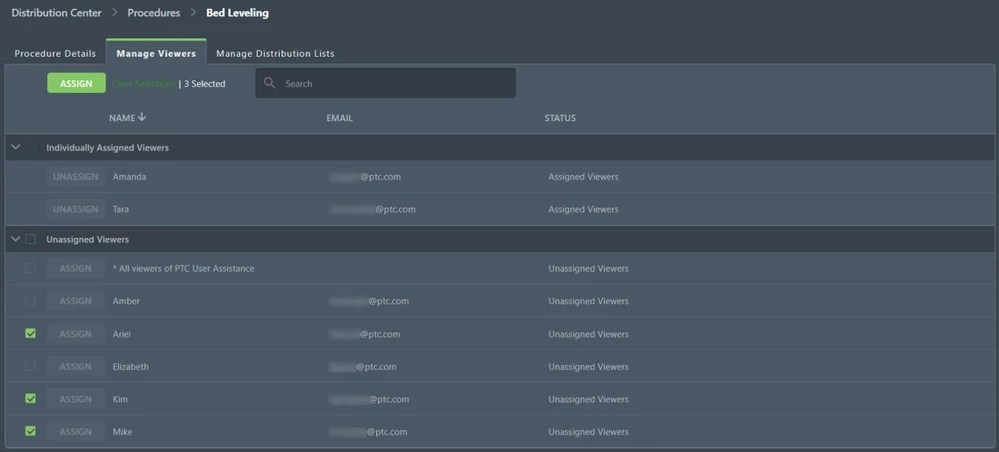Click the EMAIL column header
The width and height of the screenshot is (999, 452).
339,118
